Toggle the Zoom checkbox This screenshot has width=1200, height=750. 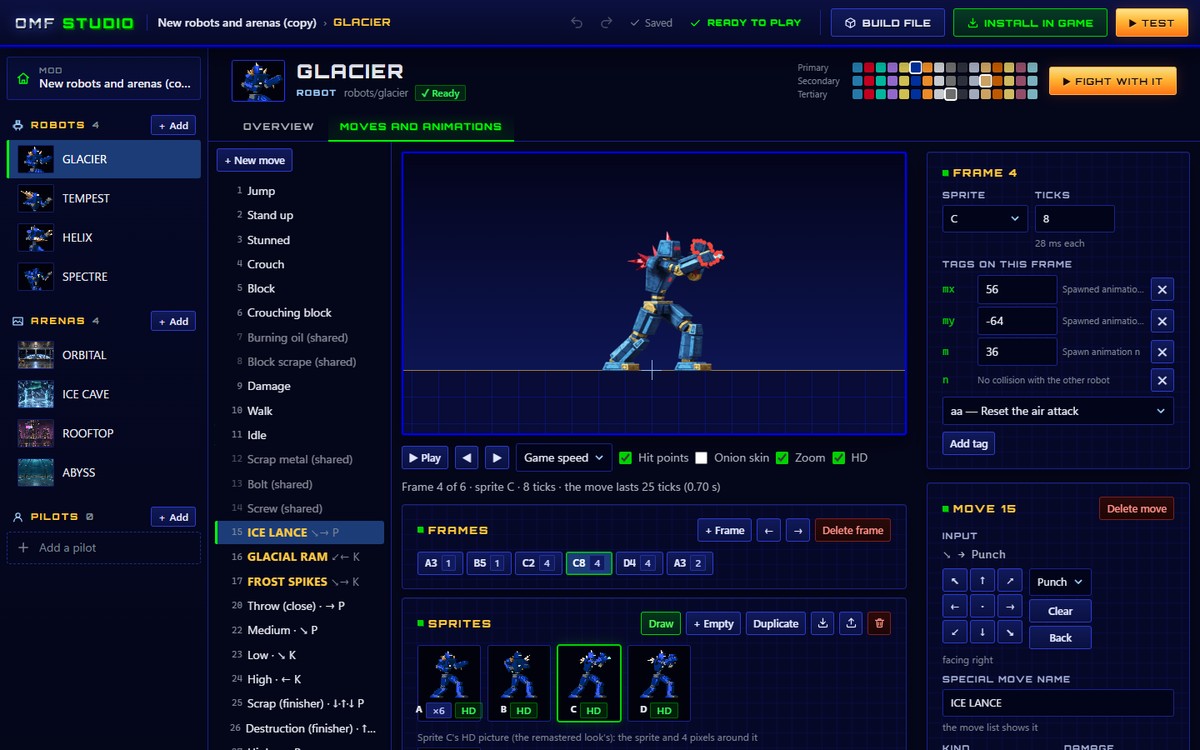pyautogui.click(x=782, y=458)
